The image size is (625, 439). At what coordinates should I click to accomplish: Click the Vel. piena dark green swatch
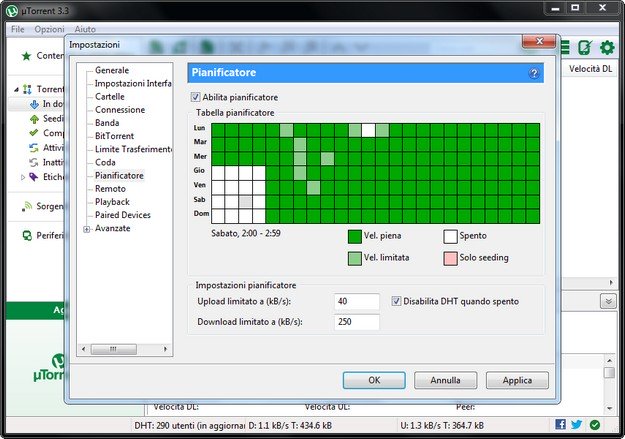click(355, 236)
